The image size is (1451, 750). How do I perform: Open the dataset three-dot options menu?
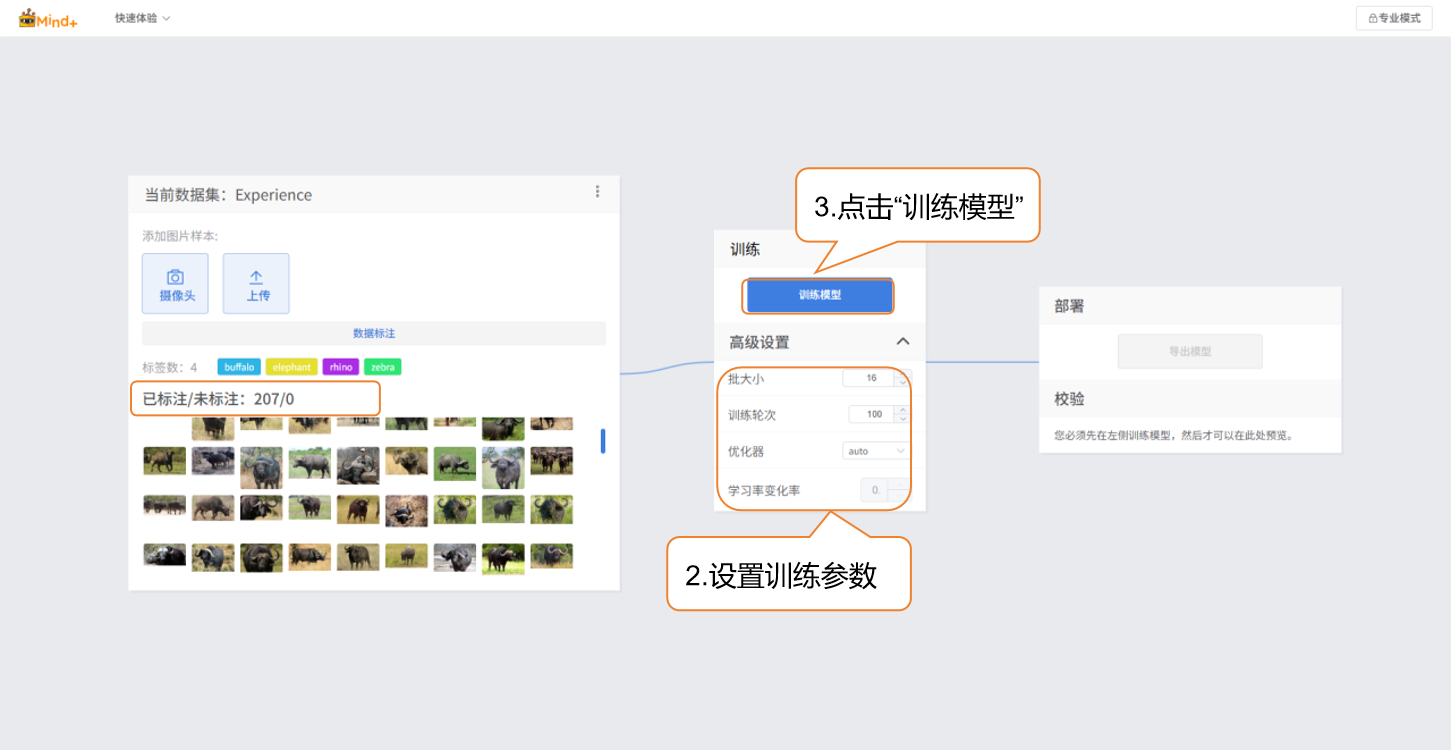[x=597, y=192]
